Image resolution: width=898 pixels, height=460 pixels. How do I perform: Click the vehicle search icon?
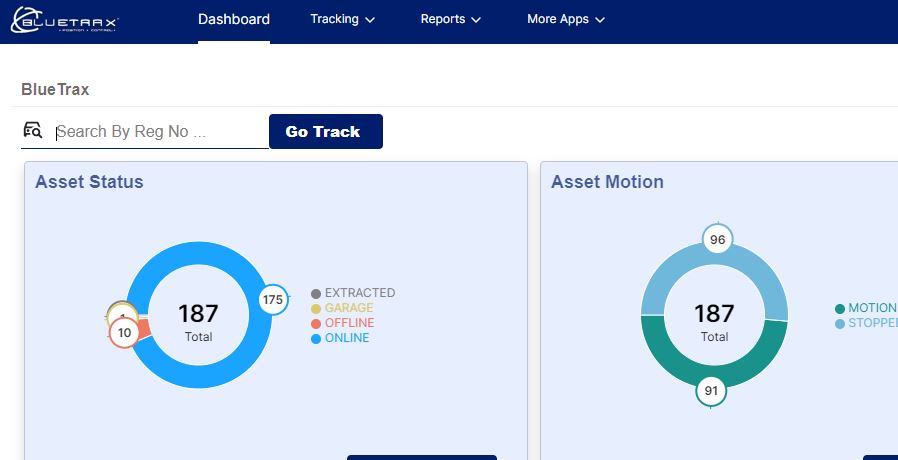33,131
